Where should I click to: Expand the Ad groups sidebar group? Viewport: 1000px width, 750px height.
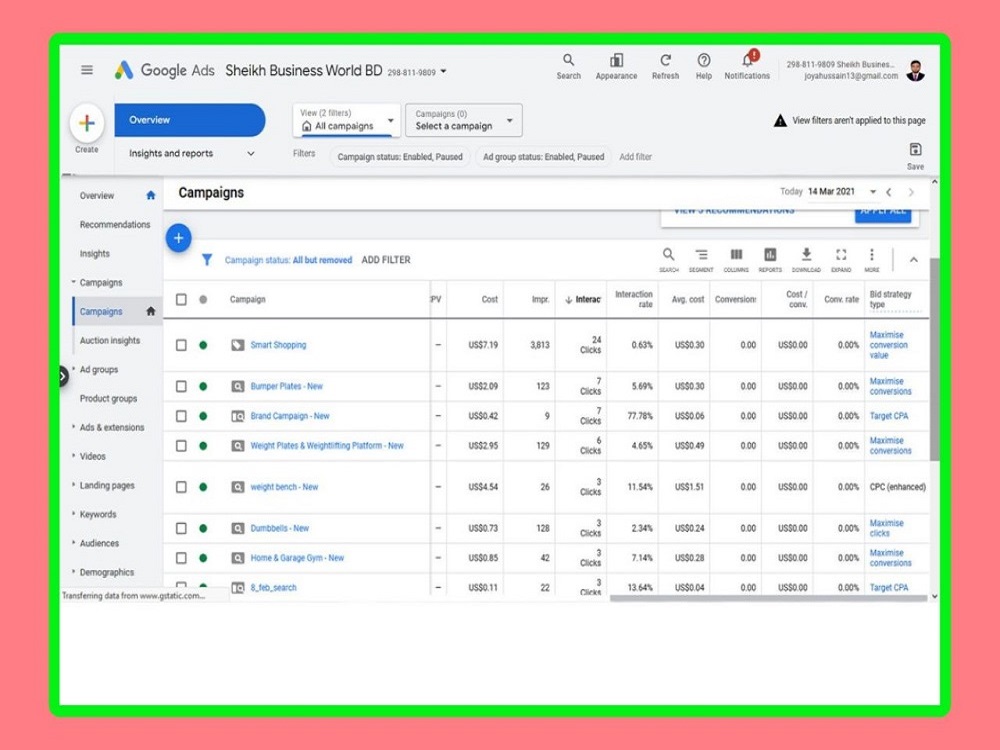point(73,369)
